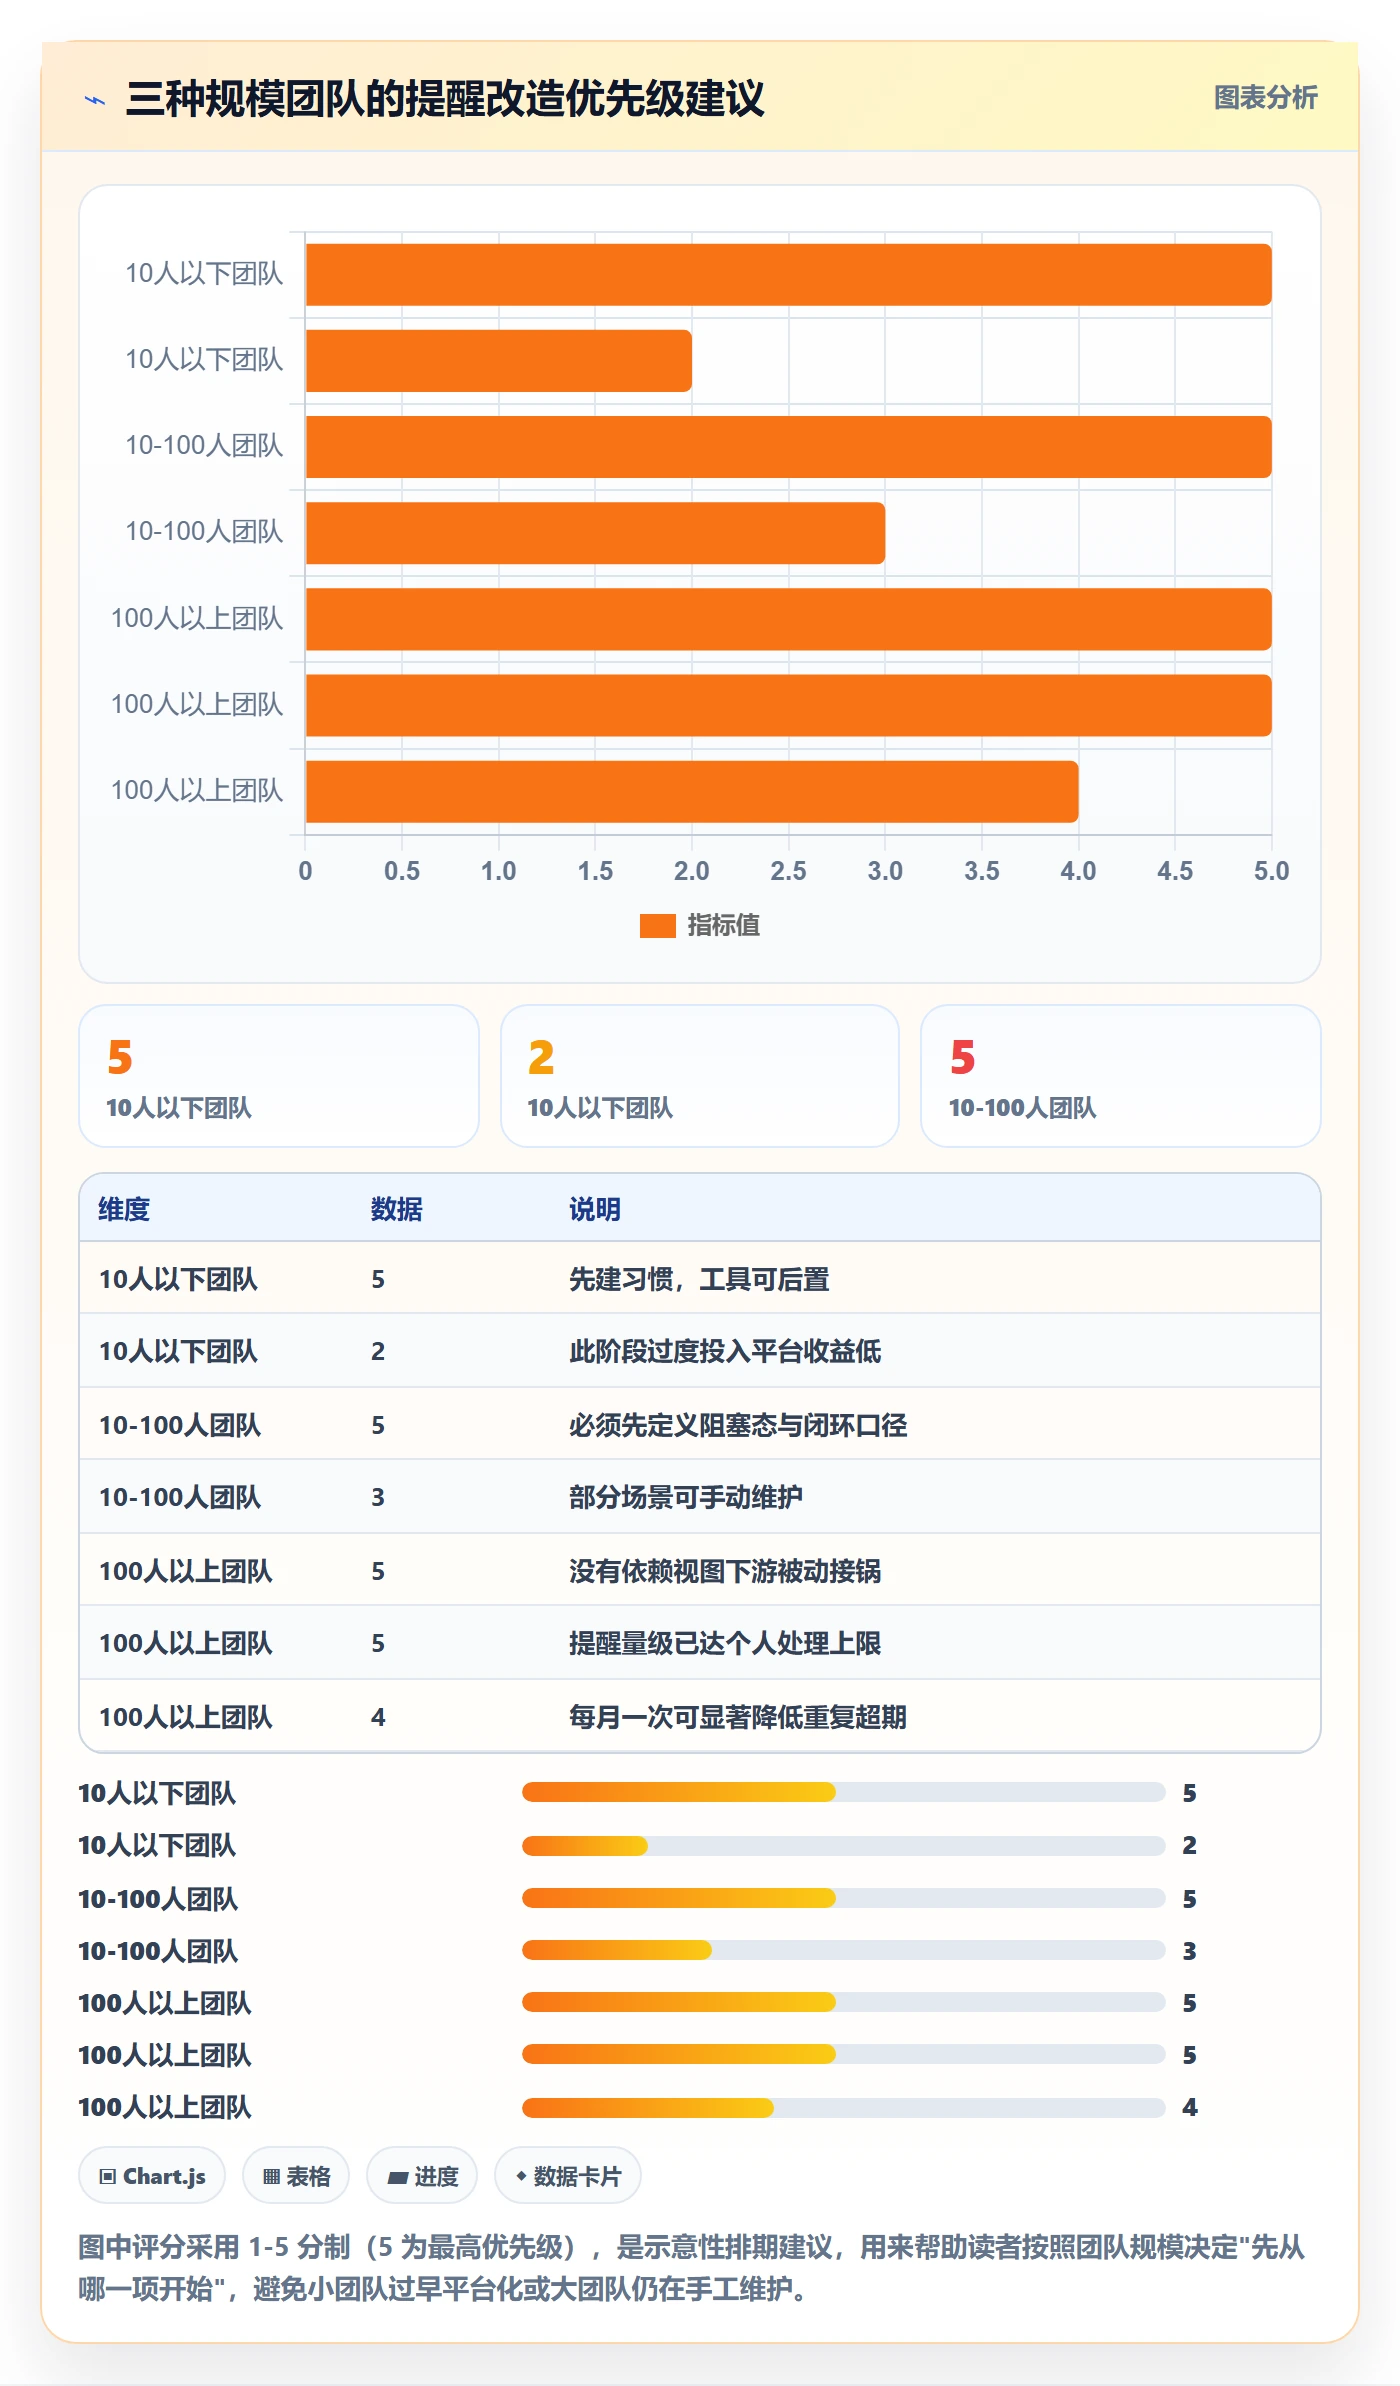Select the chart bar ending at 4.0
Image resolution: width=1400 pixels, height=2386 pixels.
click(692, 792)
